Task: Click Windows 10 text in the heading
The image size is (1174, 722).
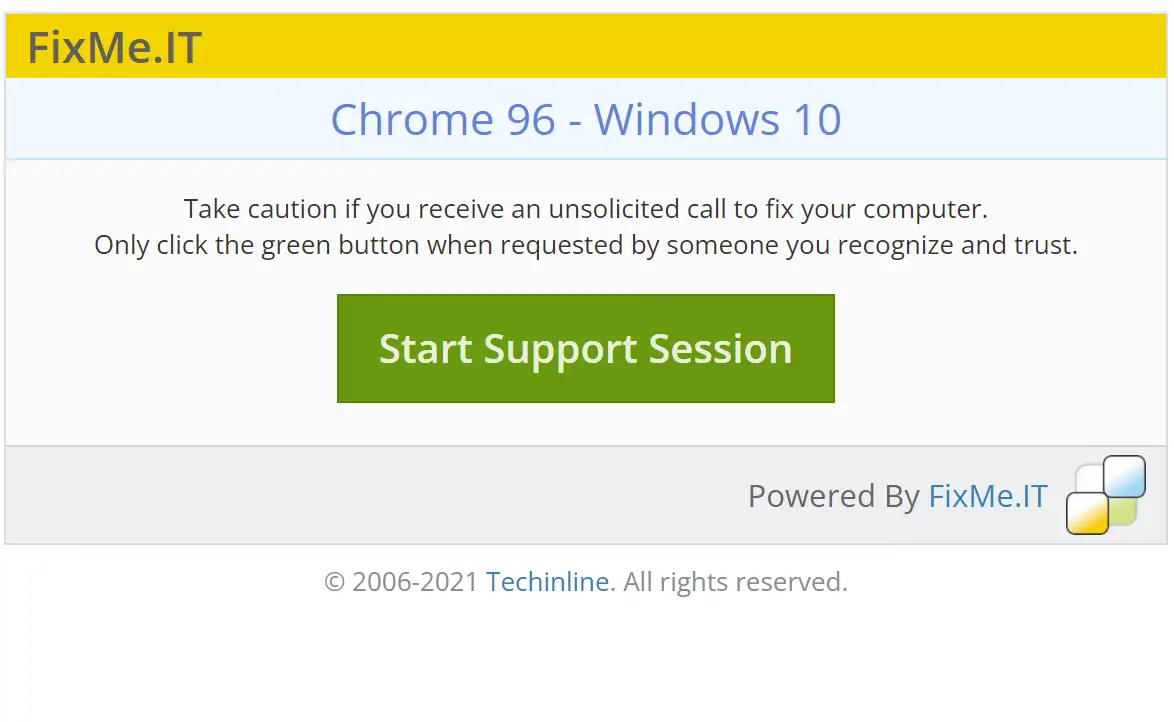Action: tap(718, 120)
